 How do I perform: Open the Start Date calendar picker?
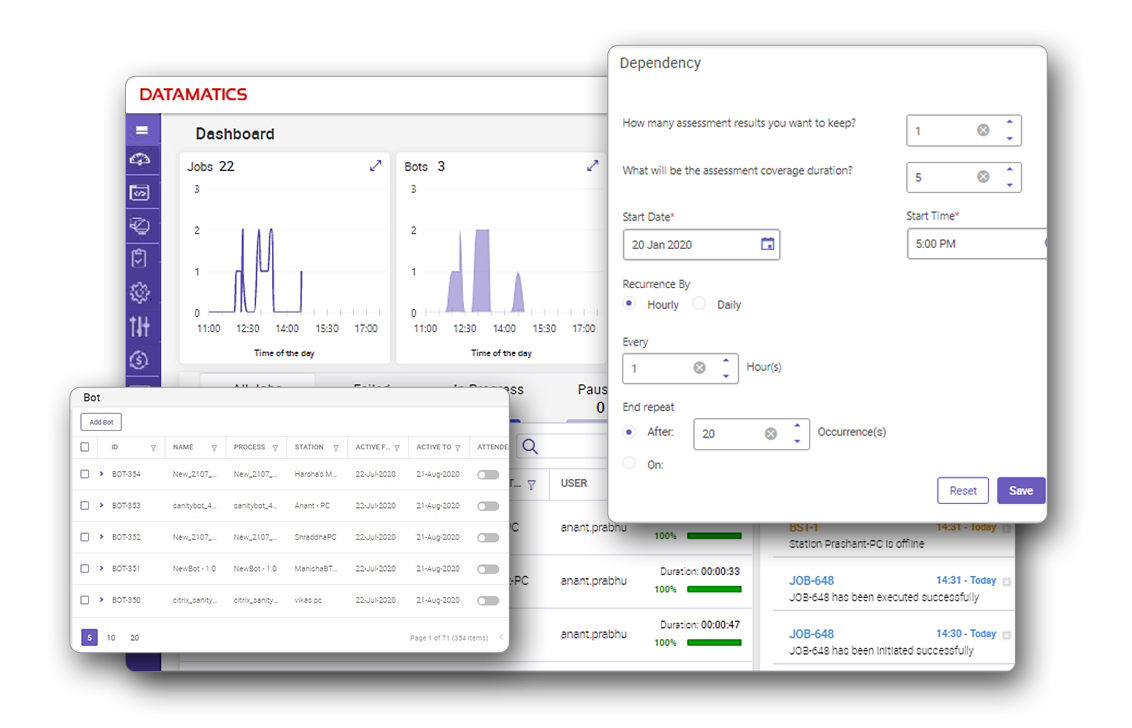tap(767, 244)
